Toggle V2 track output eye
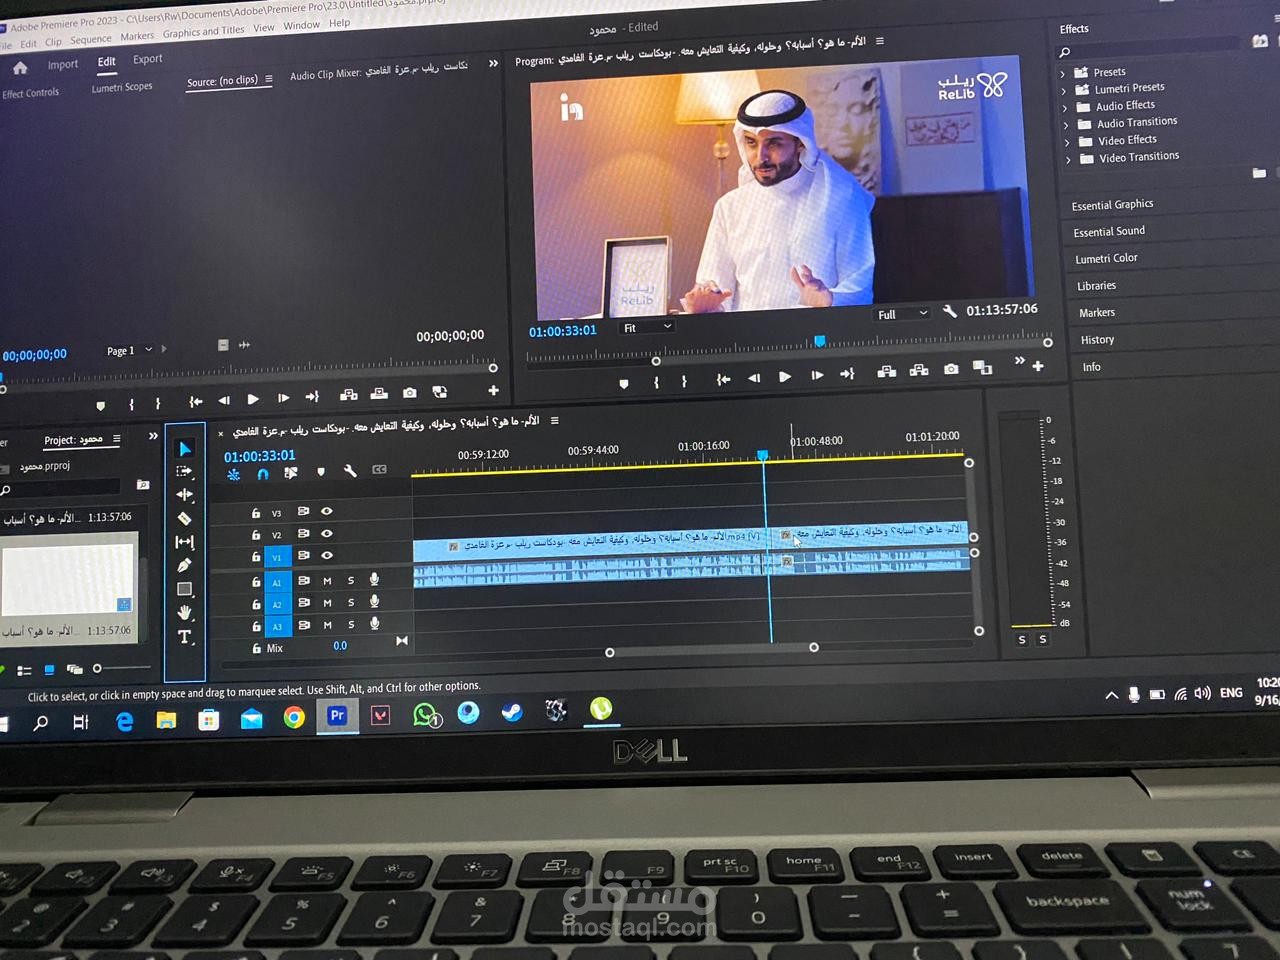This screenshot has height=960, width=1280. click(327, 533)
